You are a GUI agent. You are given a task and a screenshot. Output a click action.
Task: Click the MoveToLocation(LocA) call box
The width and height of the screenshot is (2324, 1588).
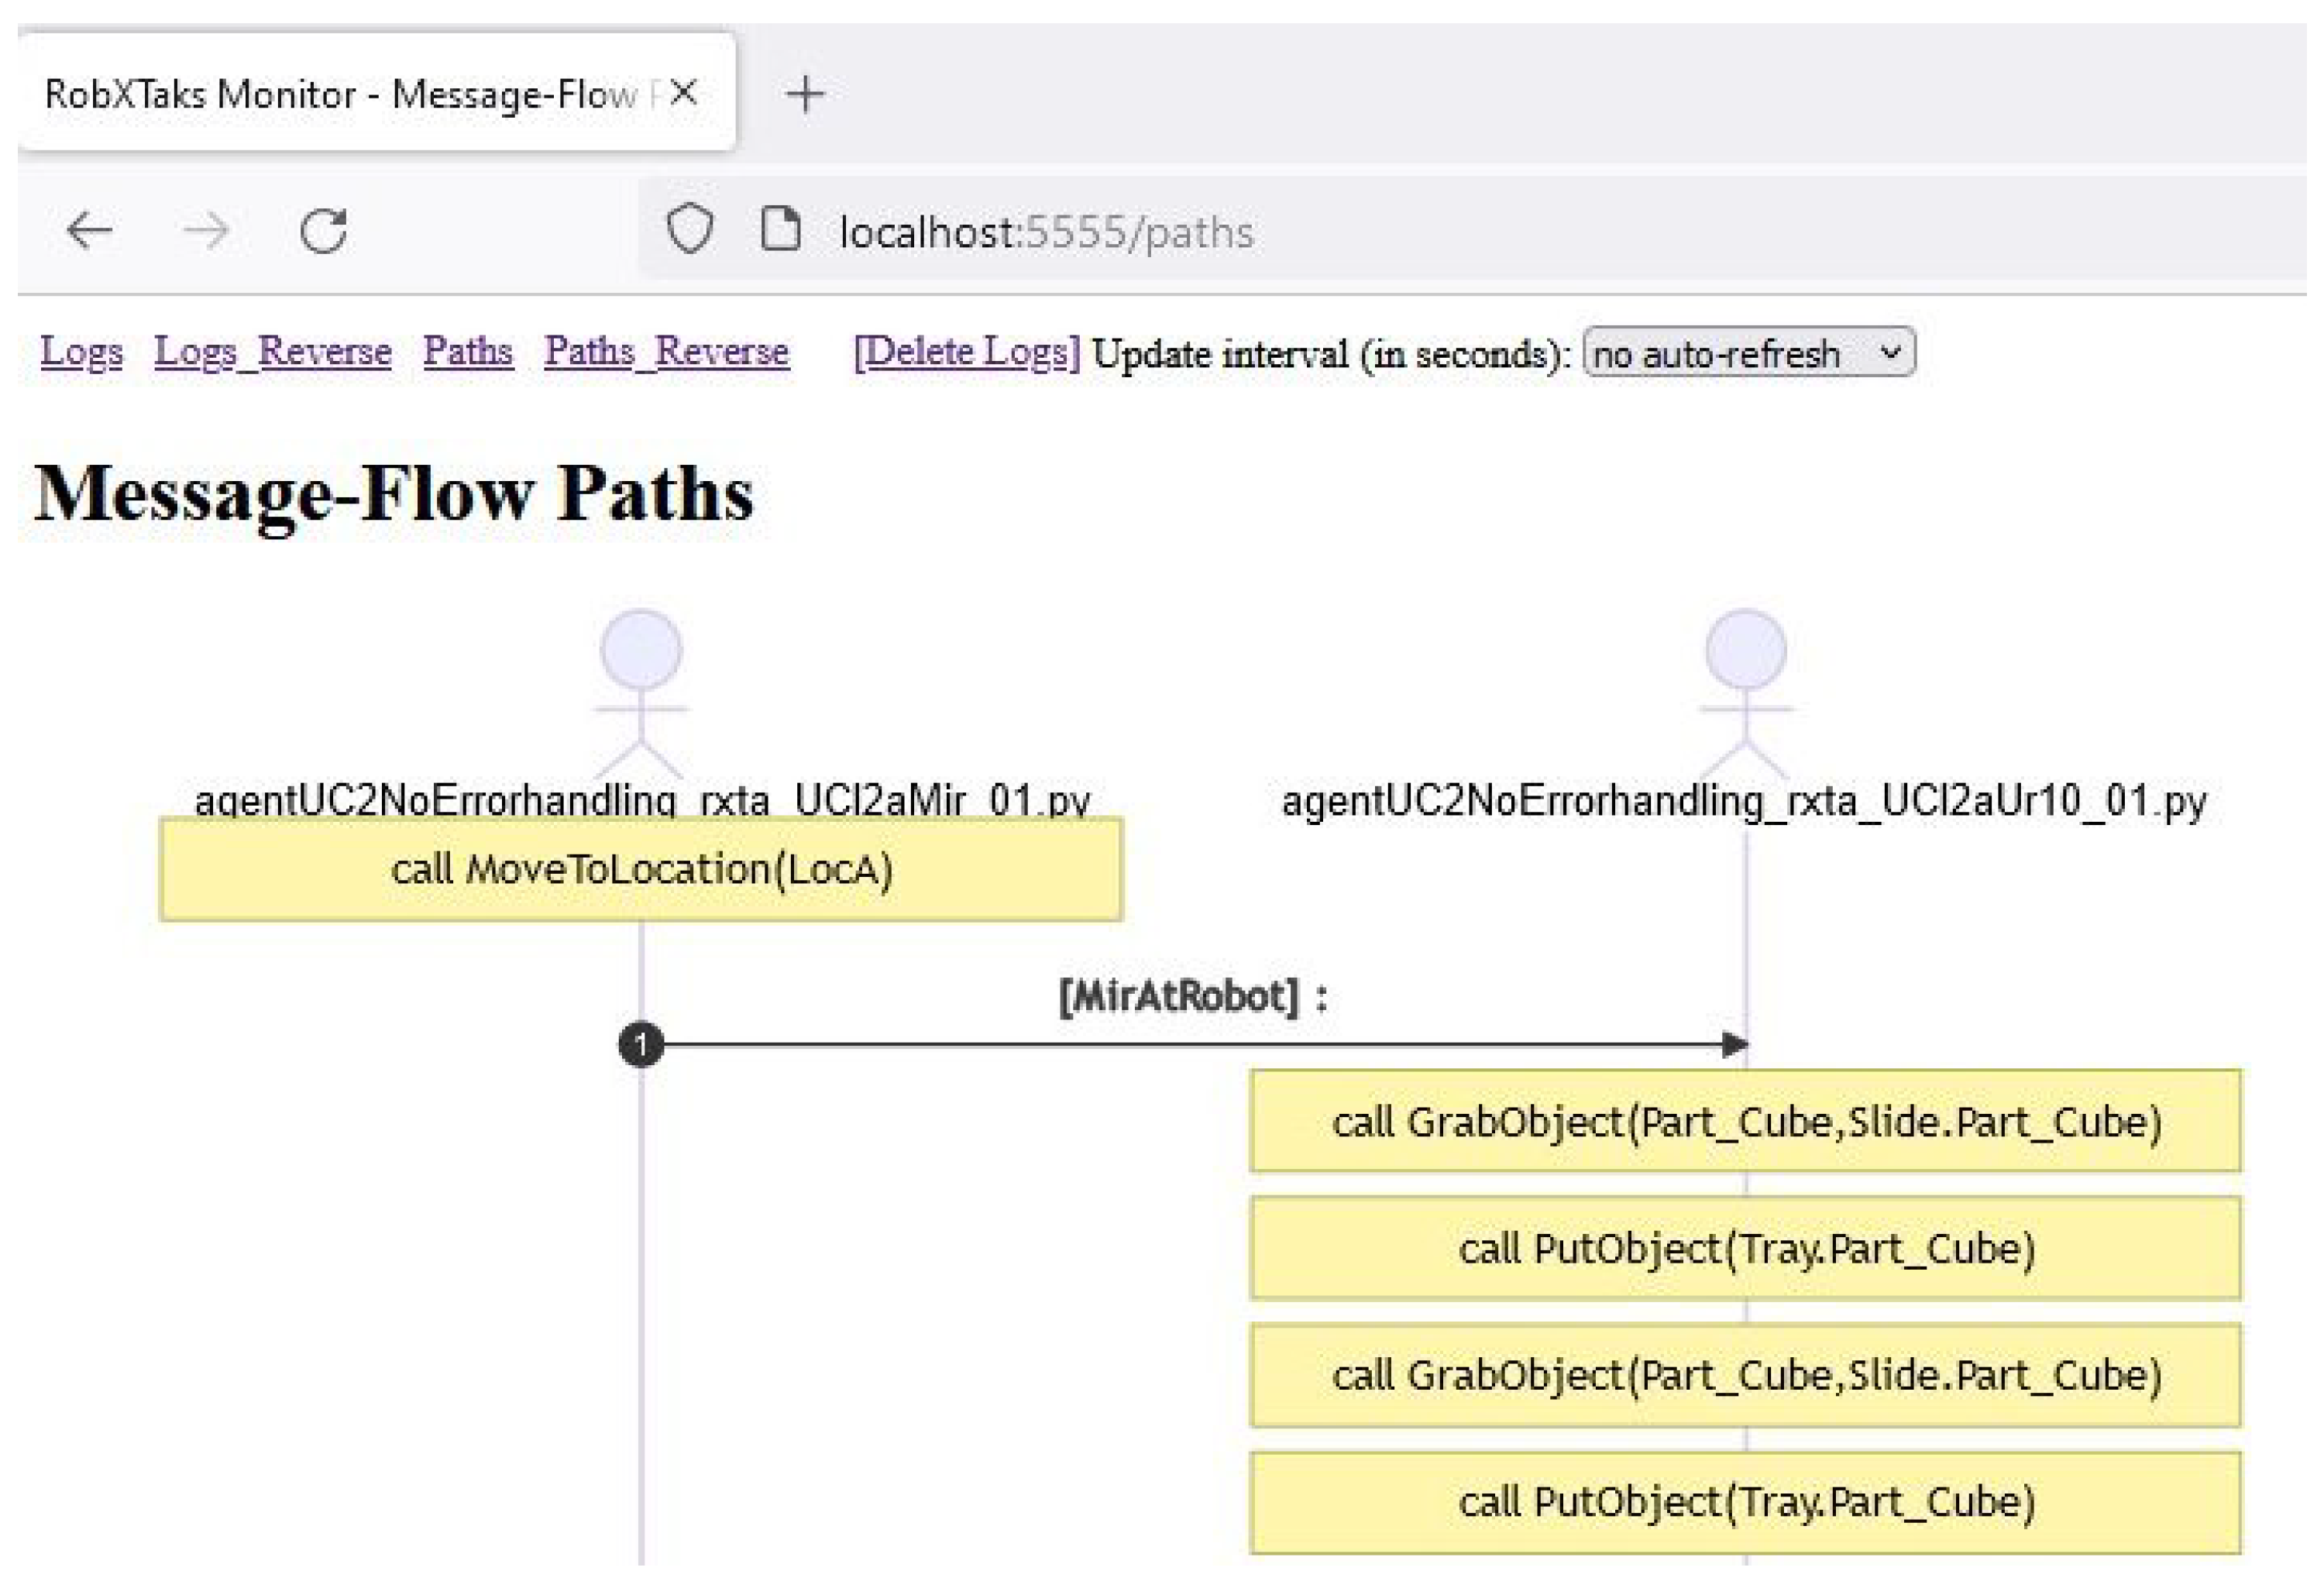(x=641, y=869)
